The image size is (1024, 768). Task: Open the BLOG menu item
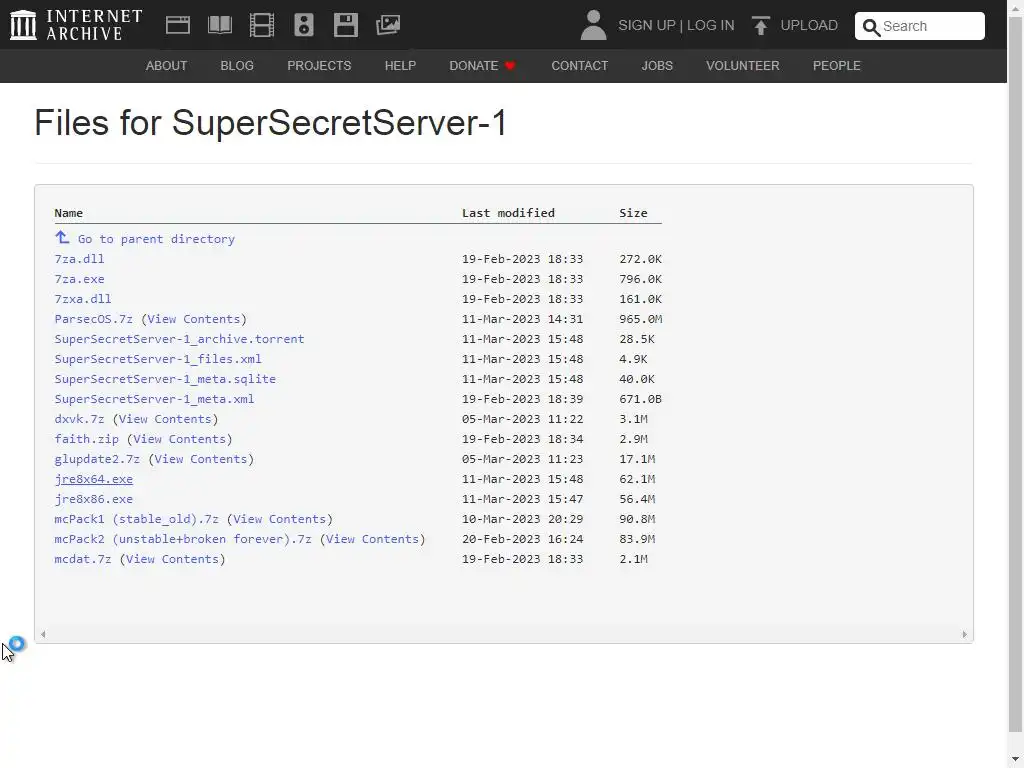point(237,66)
